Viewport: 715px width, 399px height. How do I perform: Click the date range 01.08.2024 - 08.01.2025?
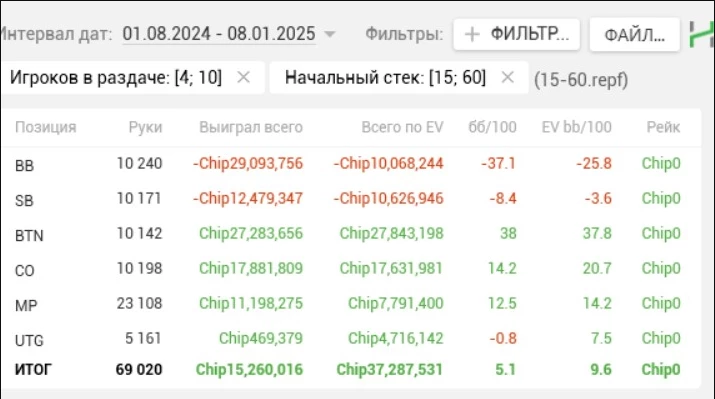point(218,34)
